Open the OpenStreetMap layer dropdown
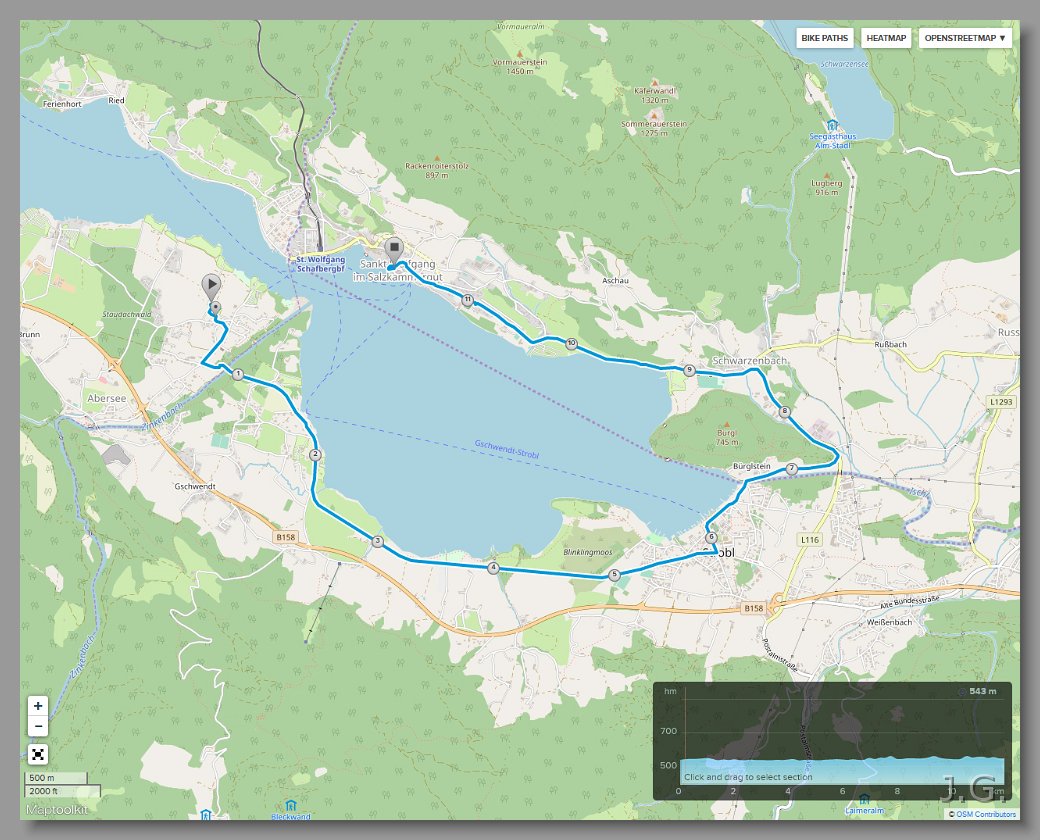The height and width of the screenshot is (840, 1040). [x=964, y=38]
